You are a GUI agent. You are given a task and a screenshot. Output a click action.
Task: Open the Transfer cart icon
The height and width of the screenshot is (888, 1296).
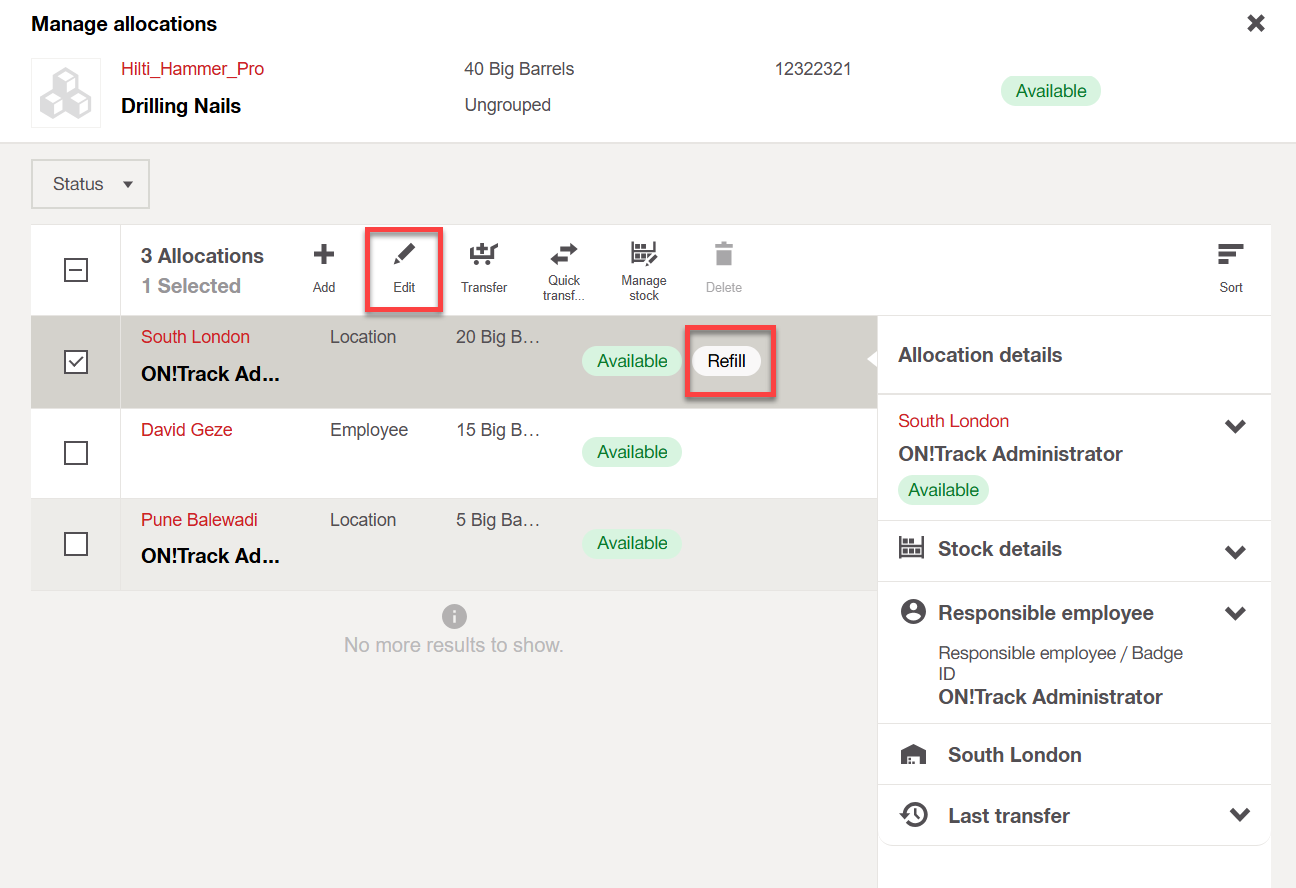click(x=484, y=254)
